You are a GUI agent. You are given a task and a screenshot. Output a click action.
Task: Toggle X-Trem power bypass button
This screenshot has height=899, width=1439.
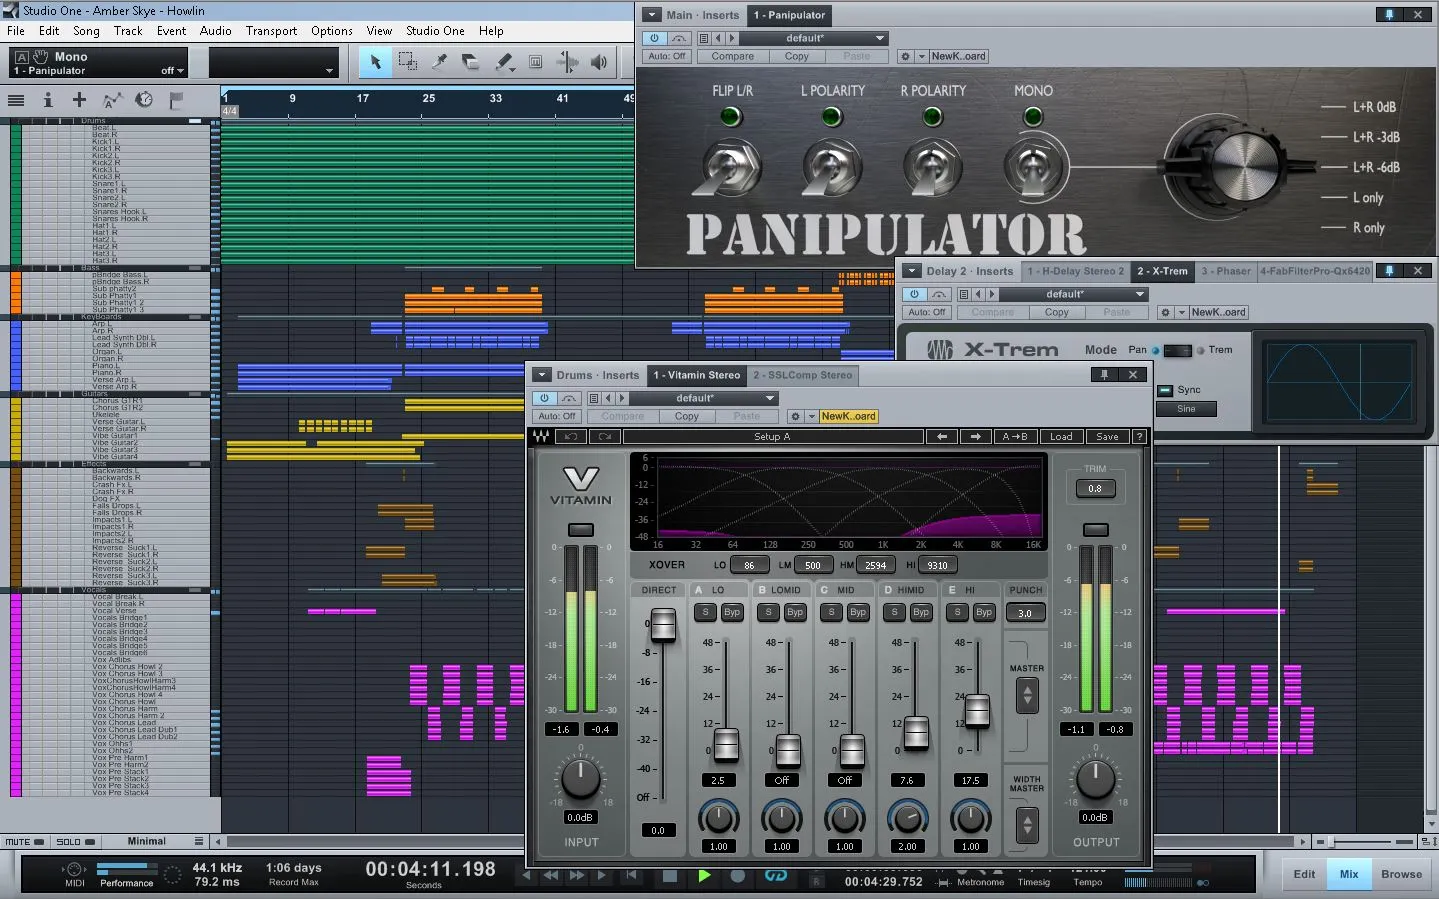(x=914, y=294)
